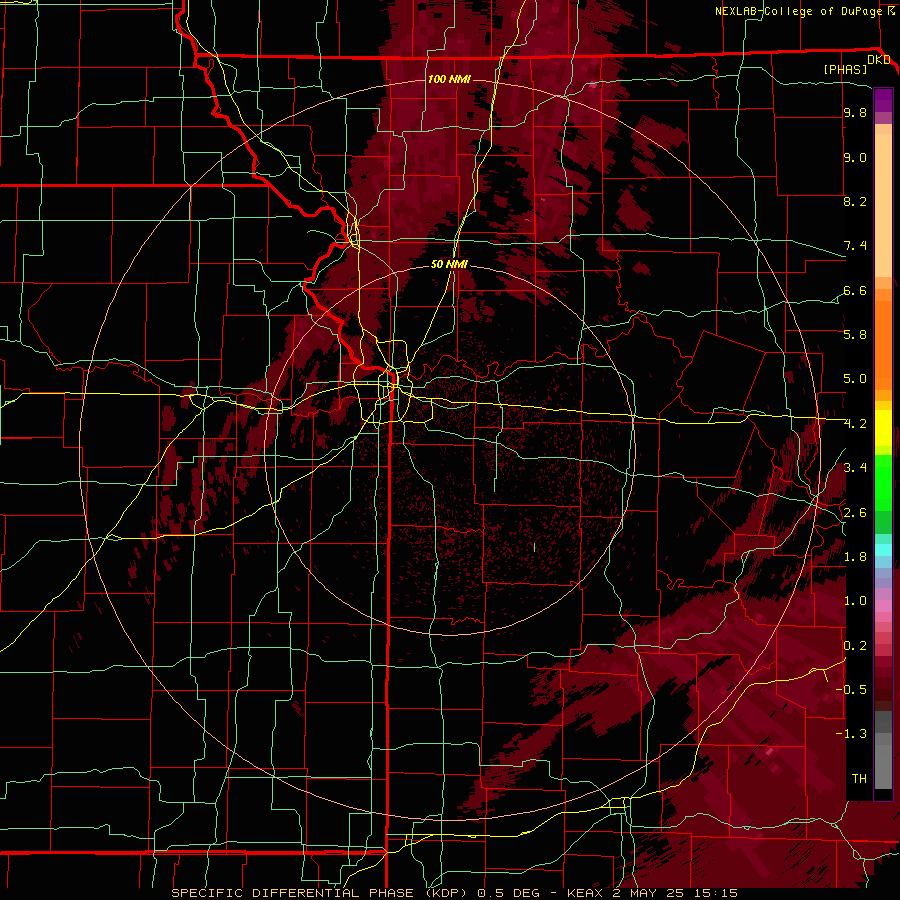The image size is (900, 900).
Task: Click the 8.2 scale value
Action: click(x=855, y=201)
